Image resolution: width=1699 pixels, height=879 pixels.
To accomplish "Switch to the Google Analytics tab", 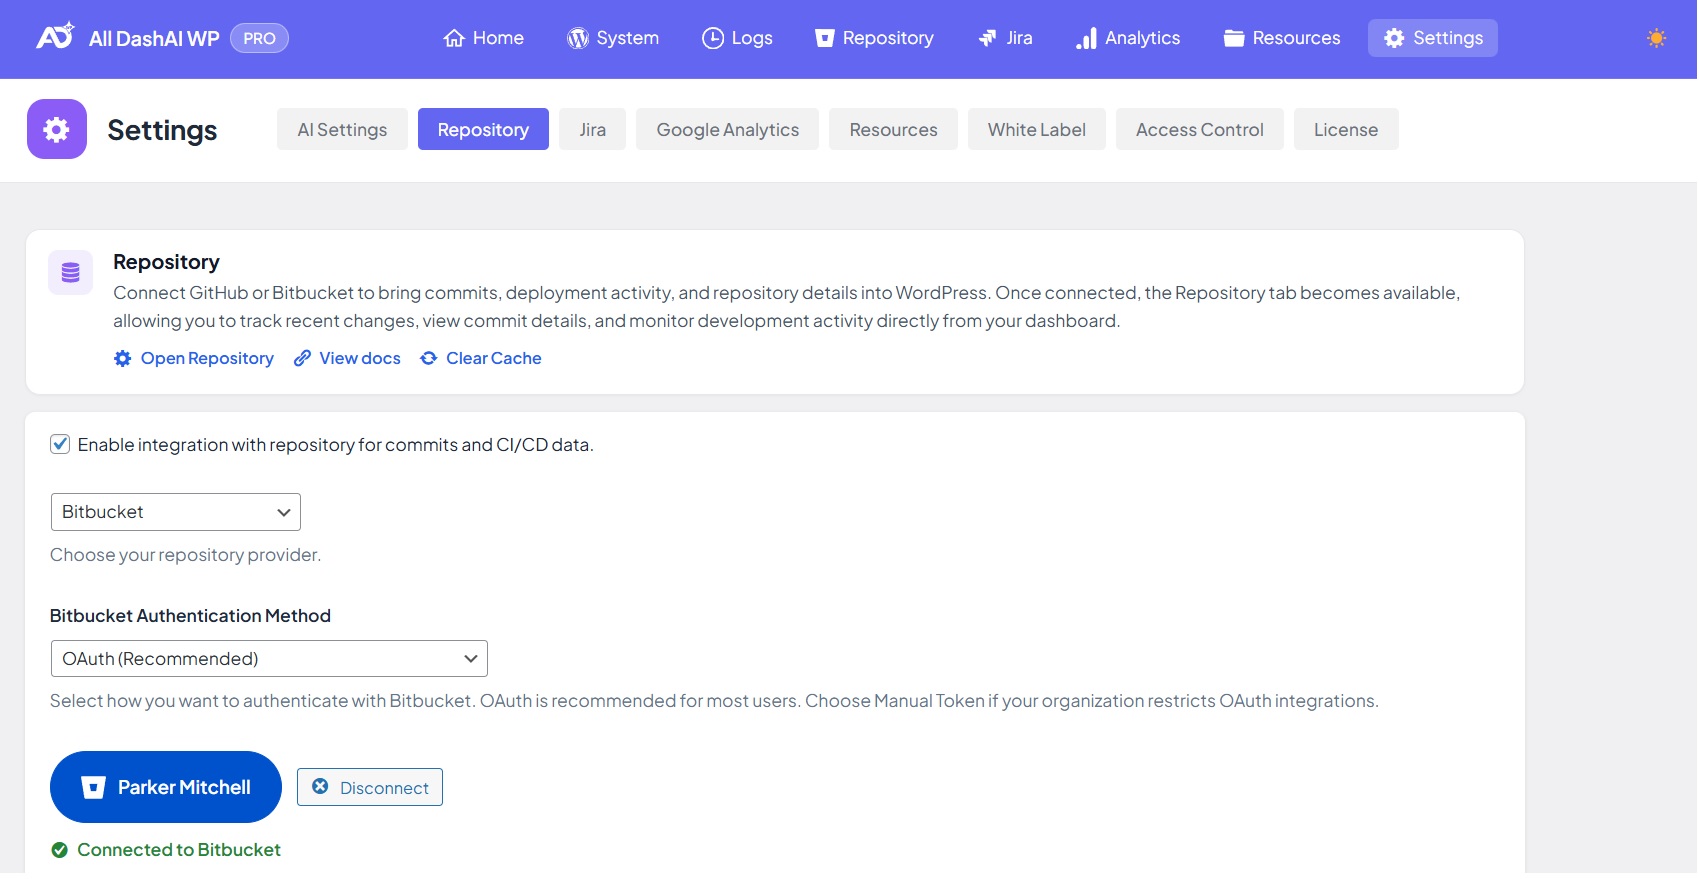I will pyautogui.click(x=727, y=130).
